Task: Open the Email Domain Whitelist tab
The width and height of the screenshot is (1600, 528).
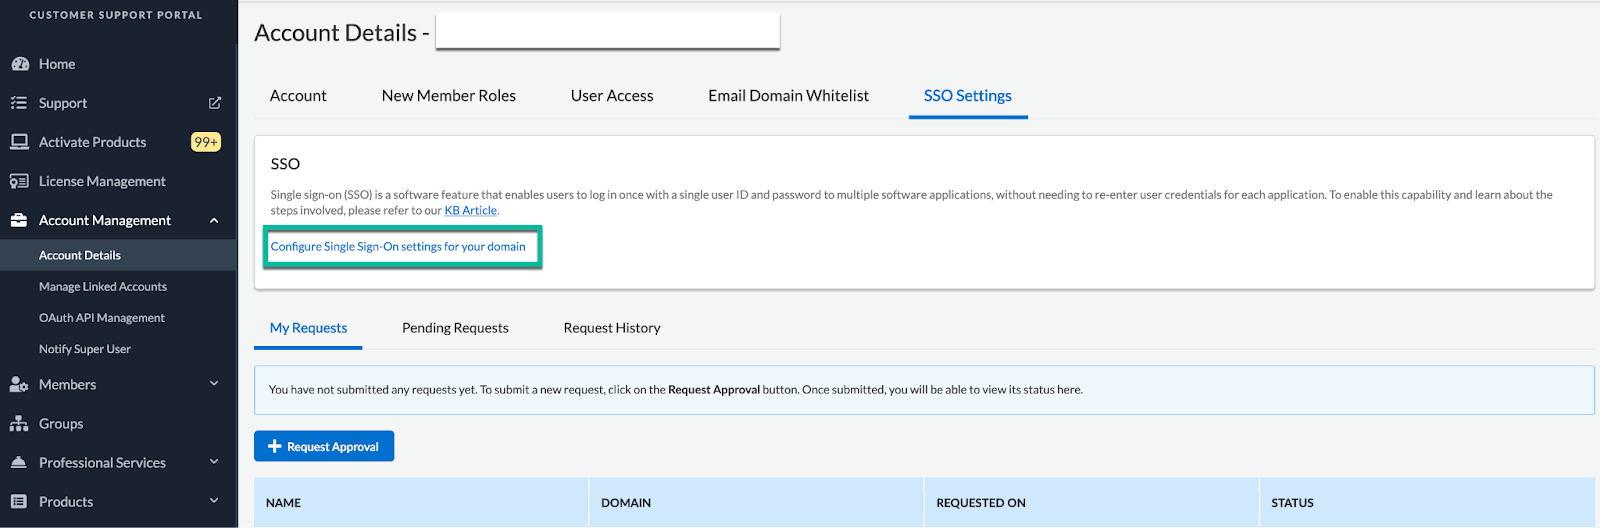Action: 788,96
